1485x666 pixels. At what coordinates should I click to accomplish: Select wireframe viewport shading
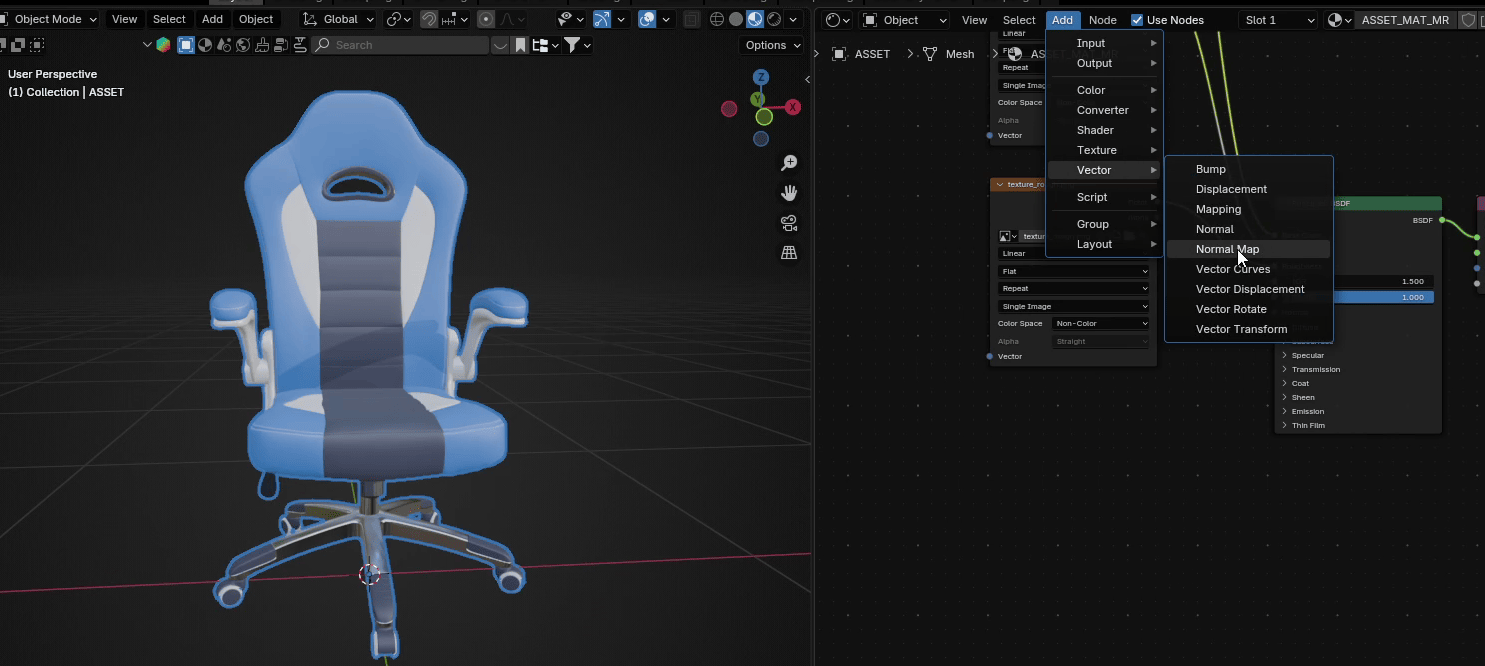(x=717, y=20)
